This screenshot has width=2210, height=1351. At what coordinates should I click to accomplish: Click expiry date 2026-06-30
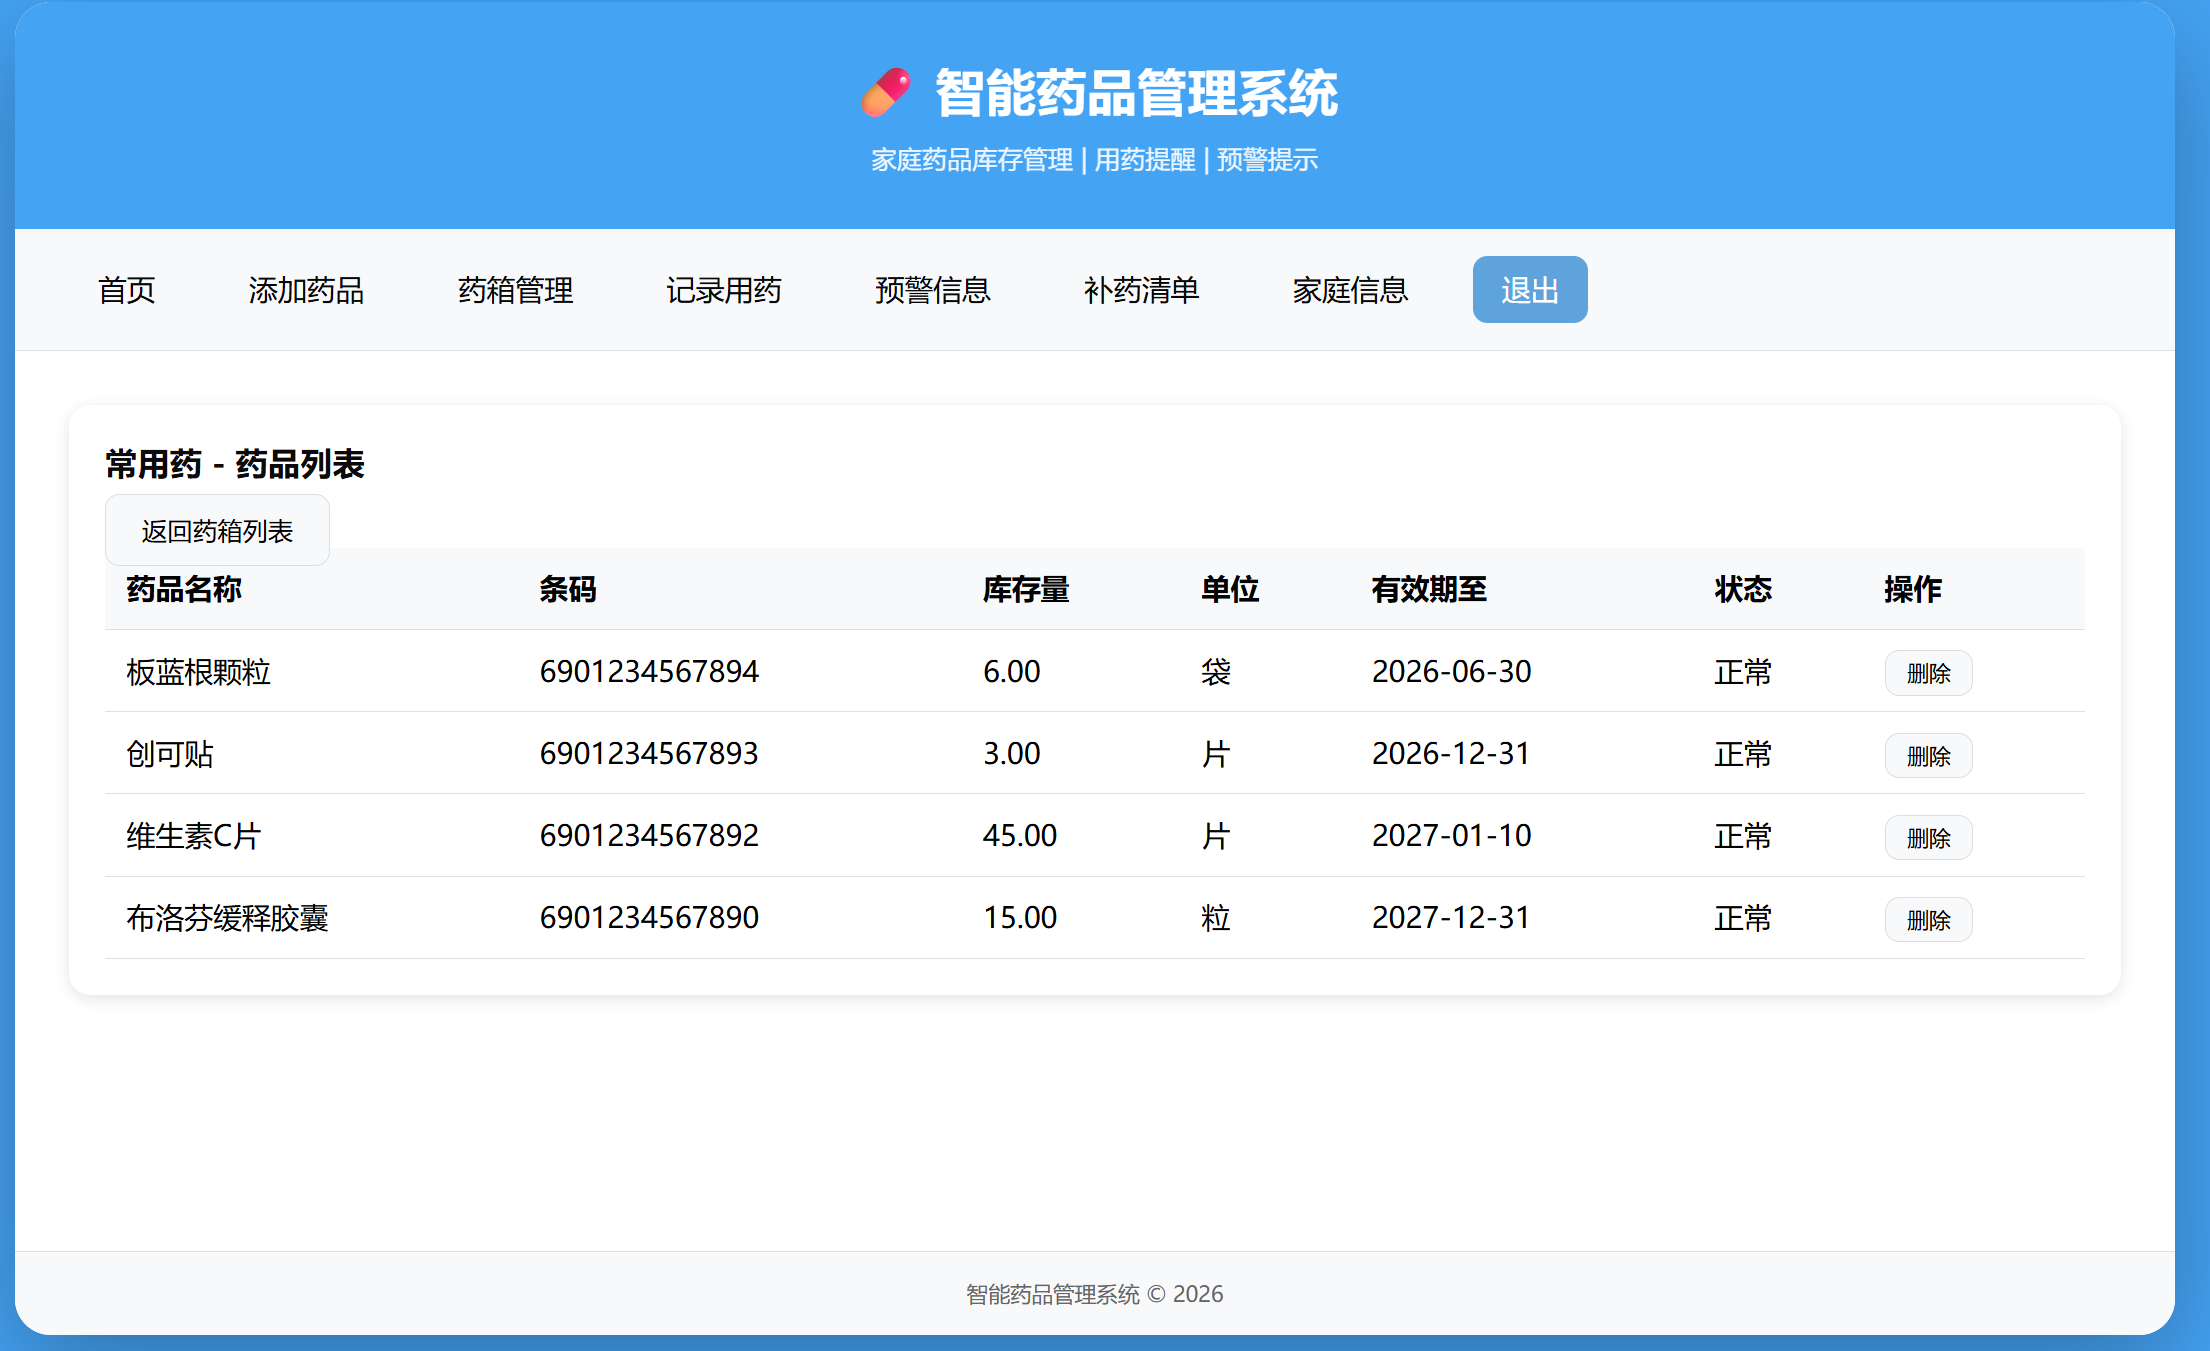[x=1452, y=672]
